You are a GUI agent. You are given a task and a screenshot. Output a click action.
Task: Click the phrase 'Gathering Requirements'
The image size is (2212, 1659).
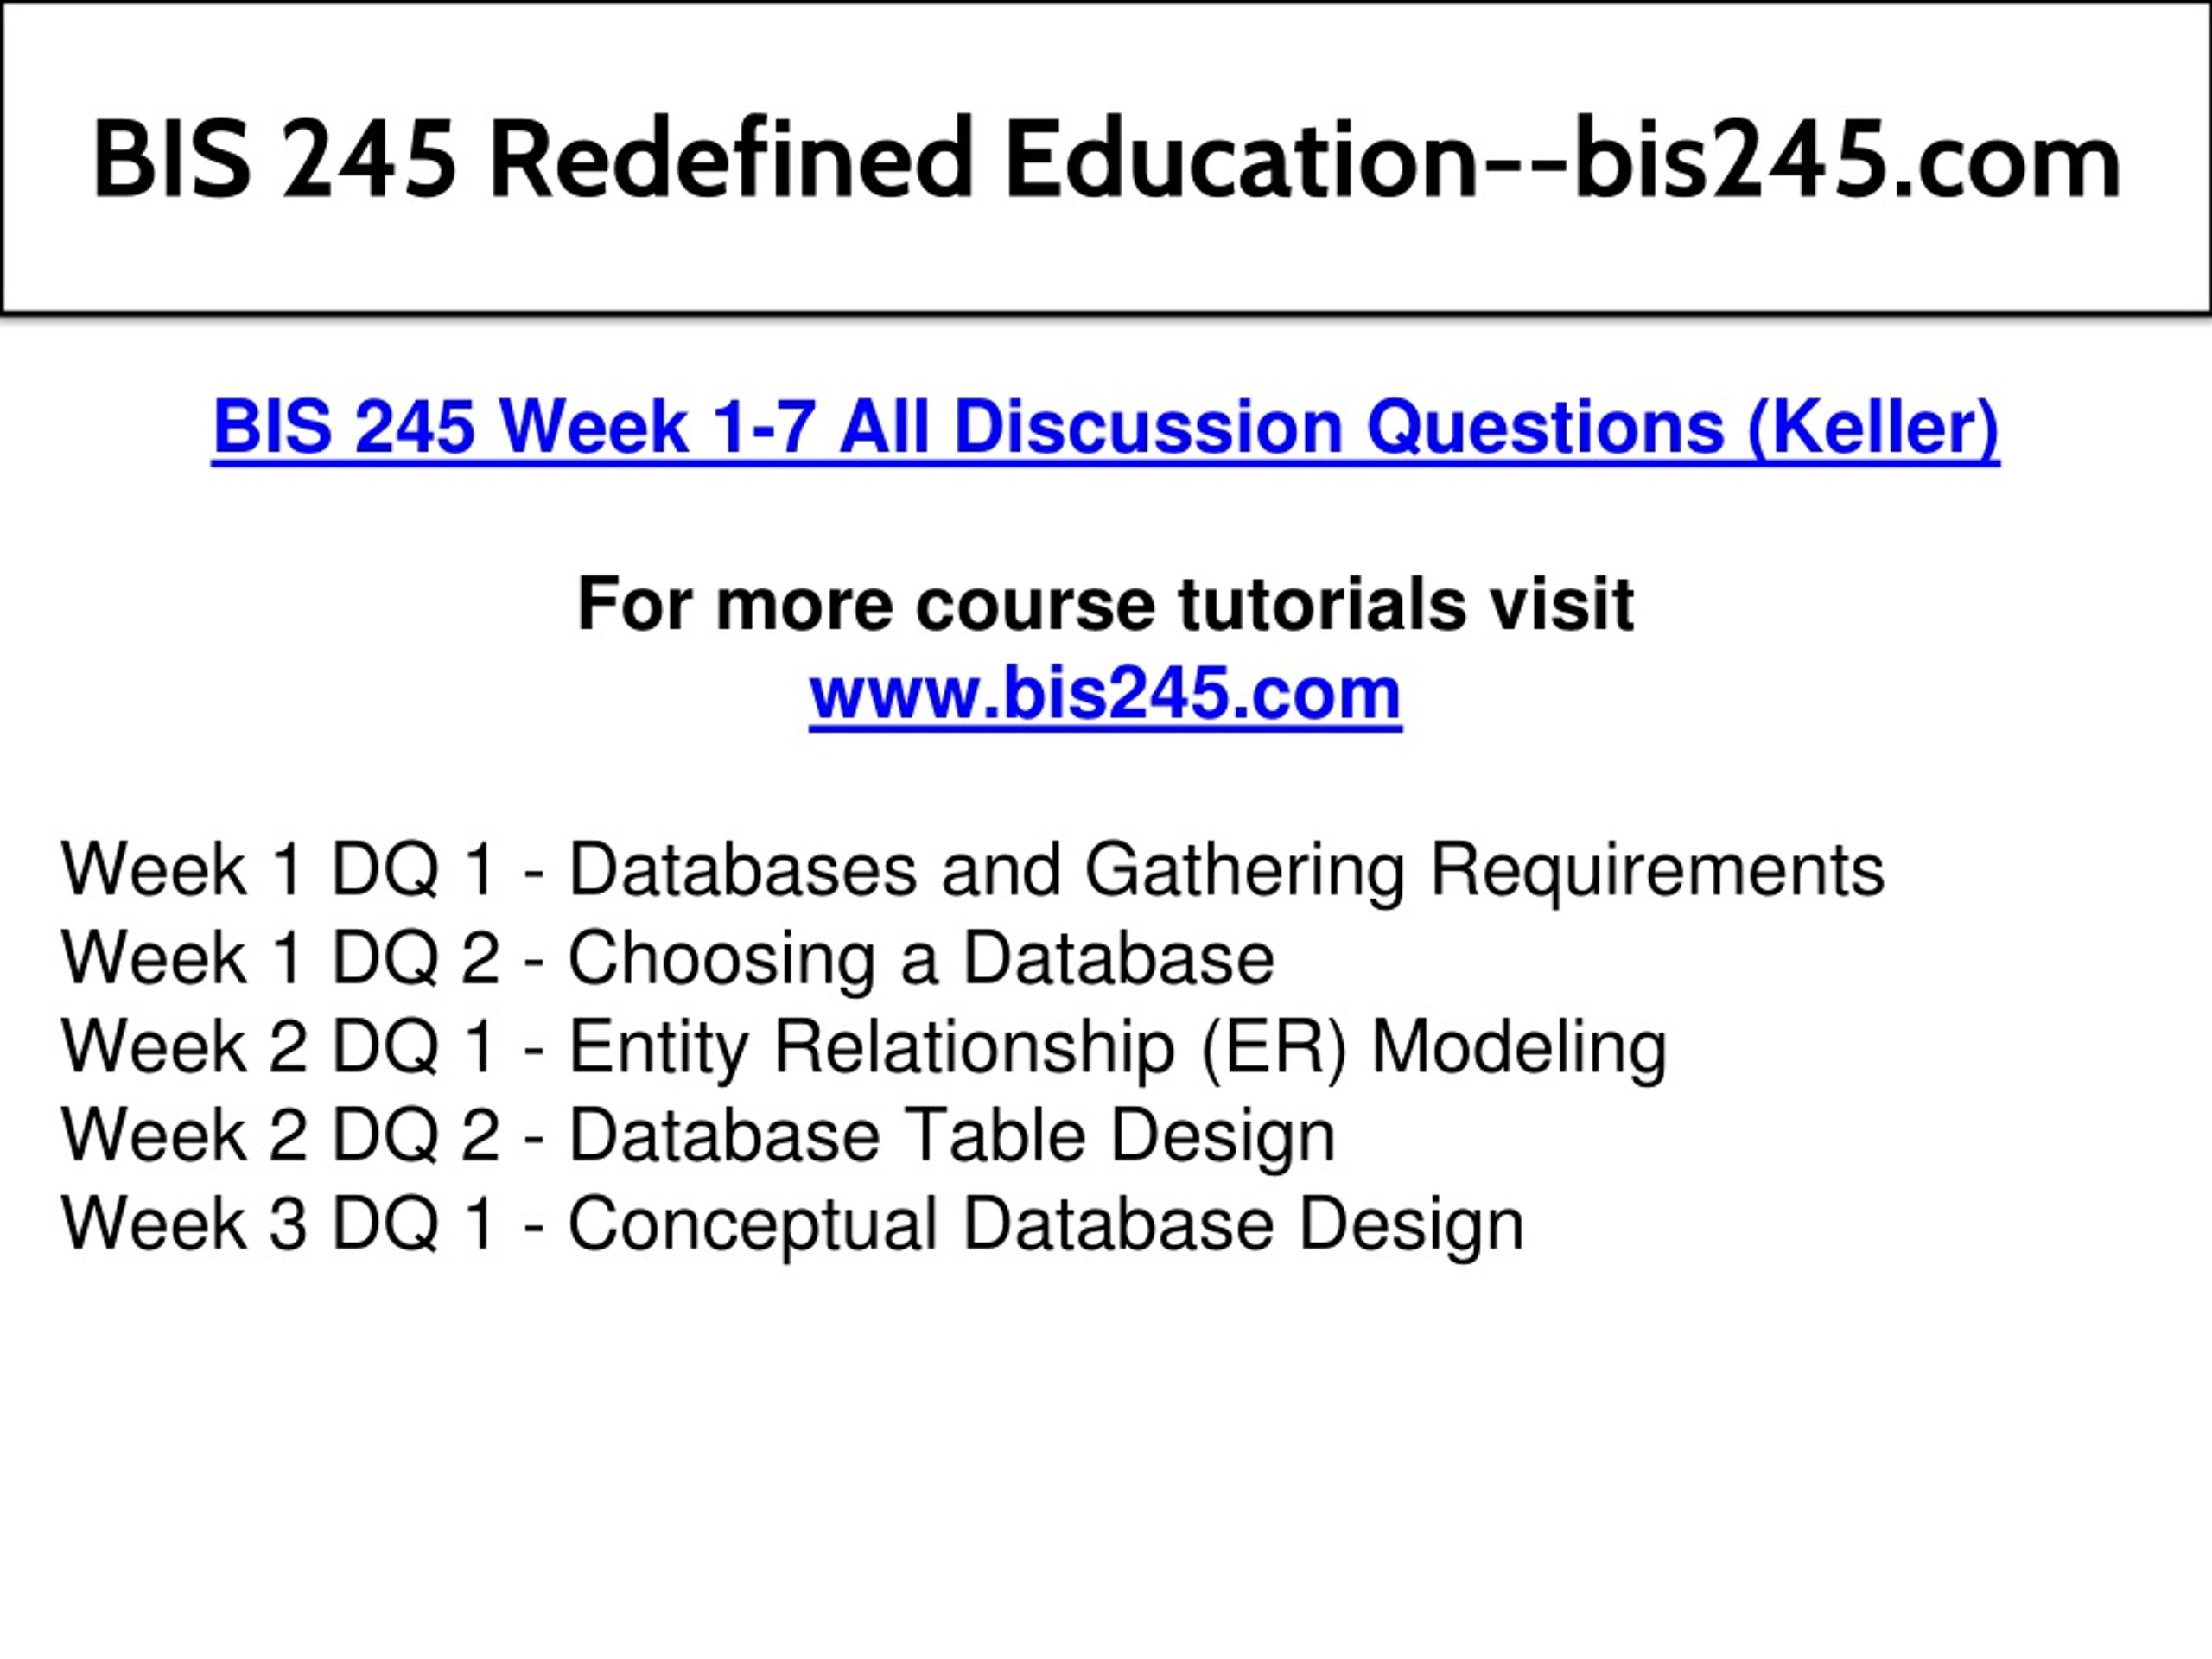click(1484, 869)
